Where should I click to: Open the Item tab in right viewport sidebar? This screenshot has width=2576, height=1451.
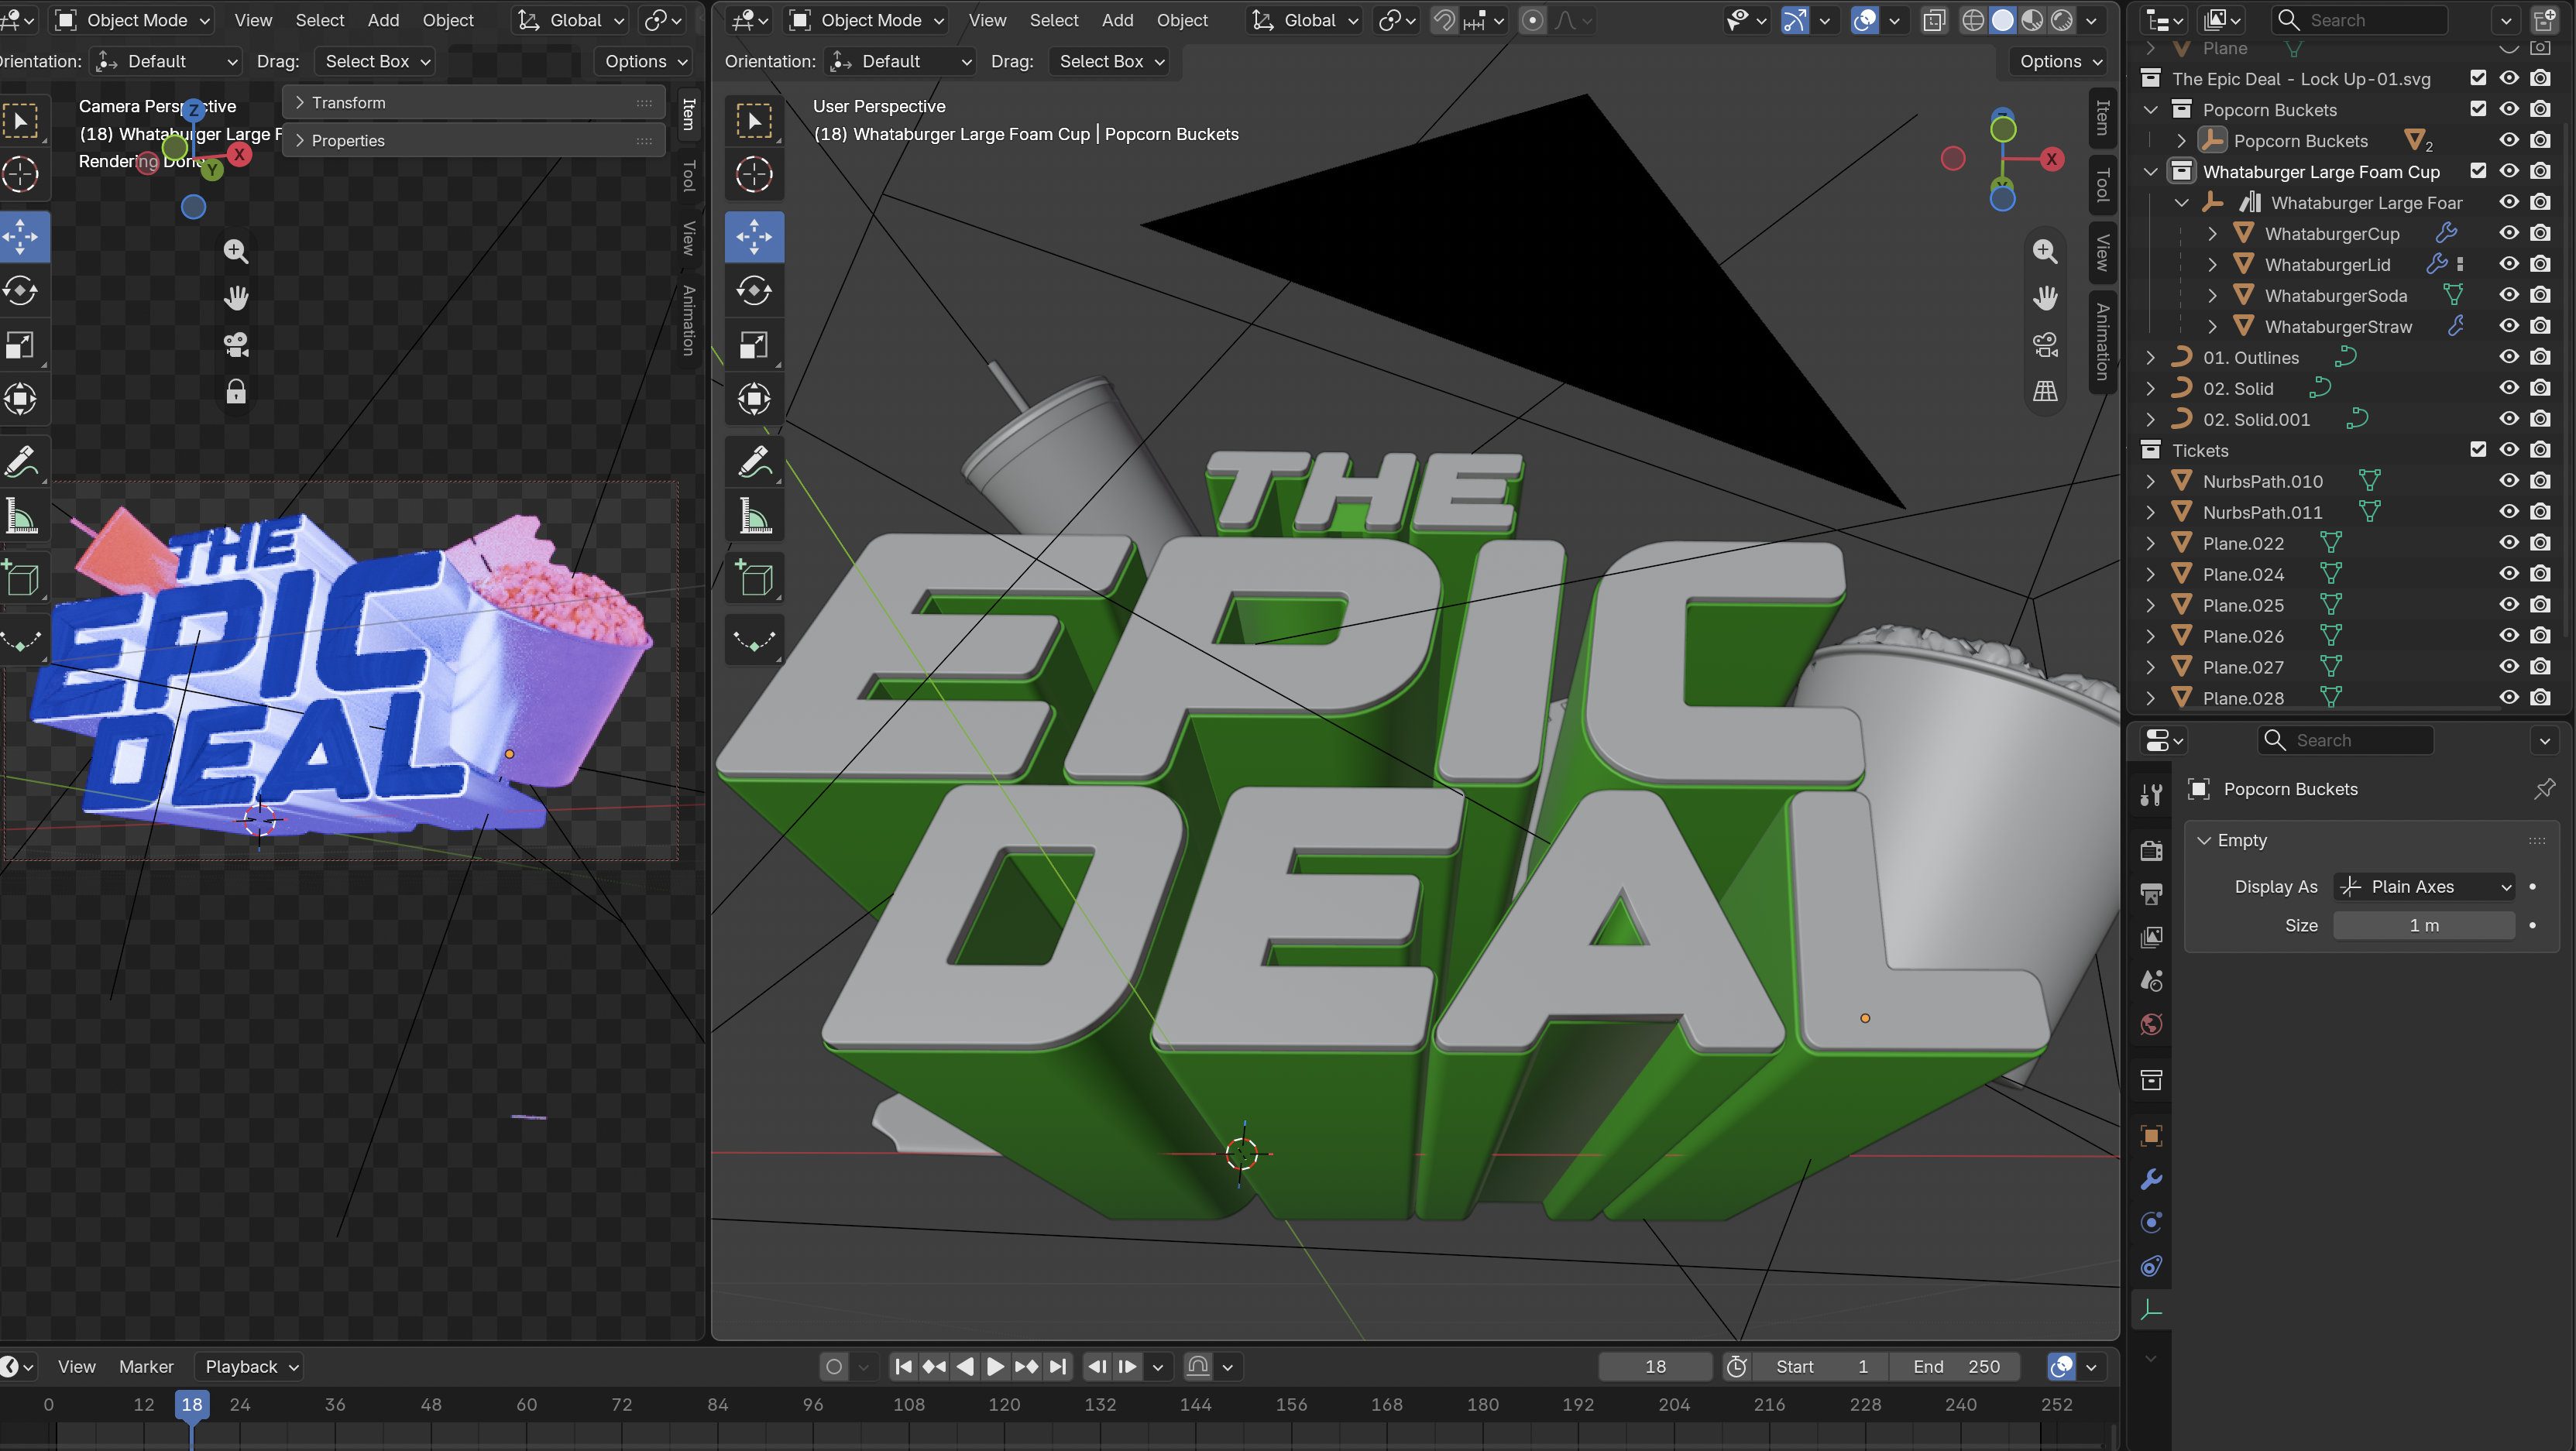pos(2102,117)
